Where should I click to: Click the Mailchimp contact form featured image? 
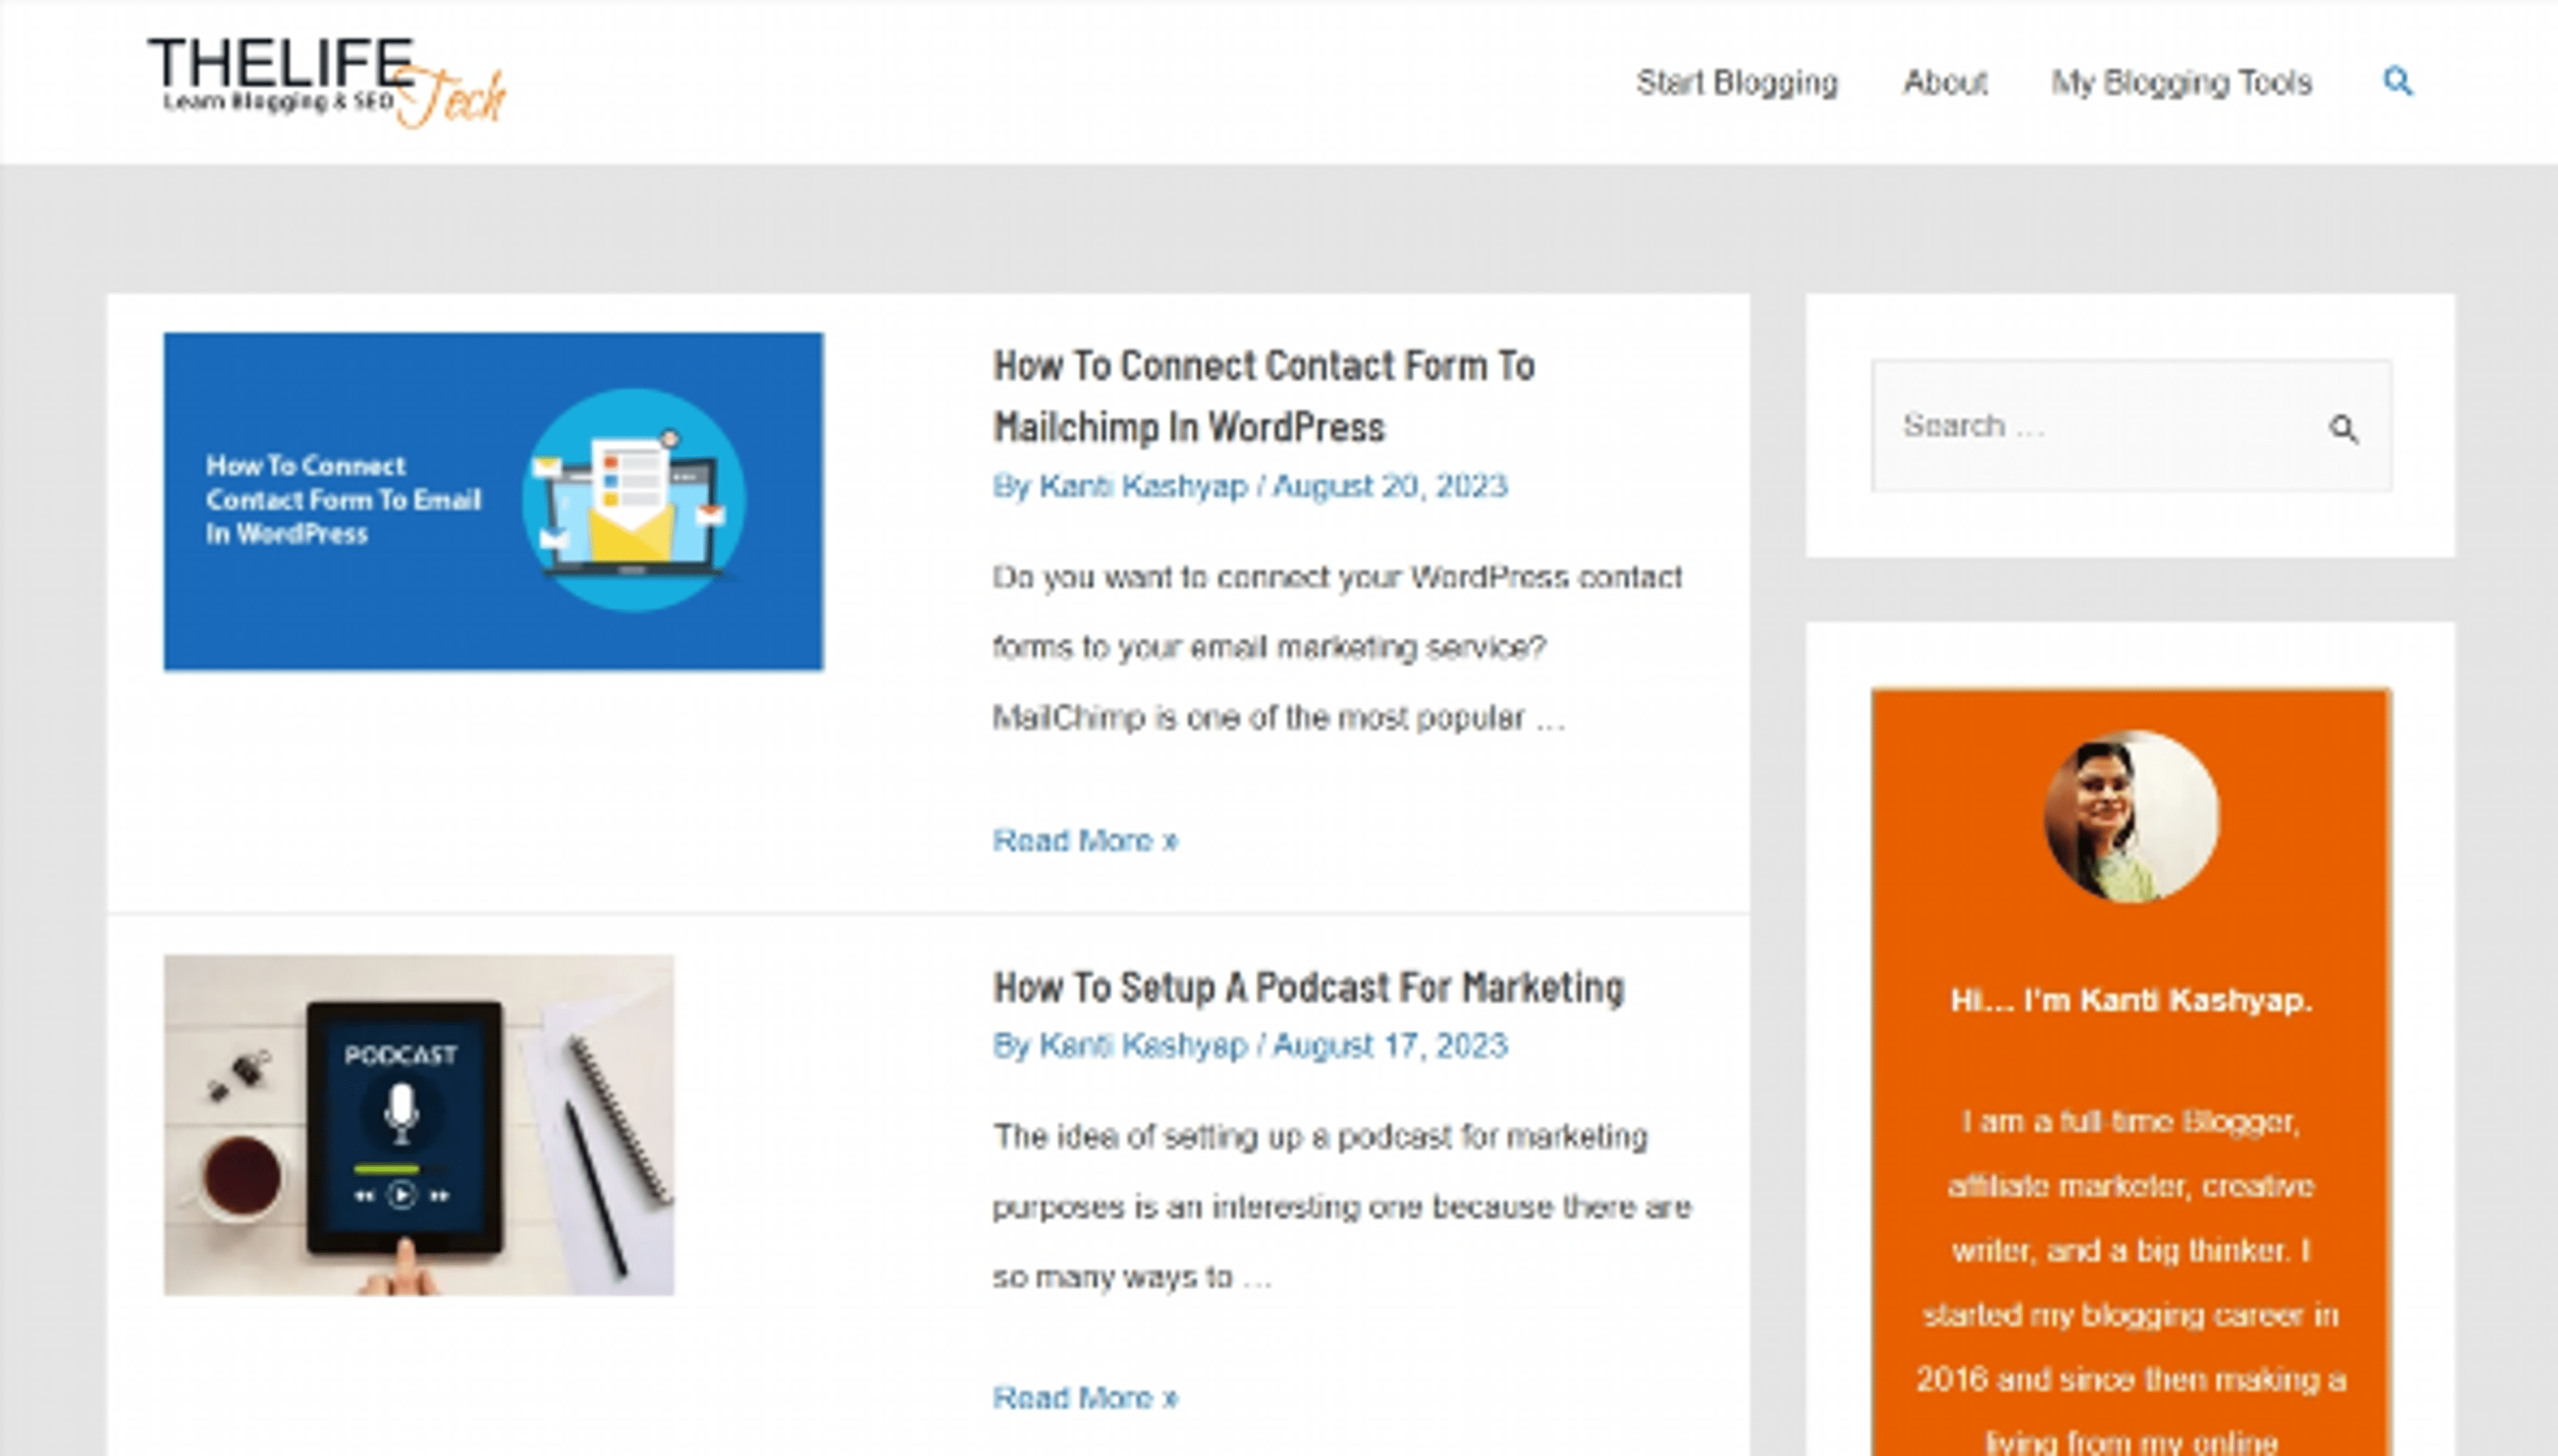coord(494,500)
